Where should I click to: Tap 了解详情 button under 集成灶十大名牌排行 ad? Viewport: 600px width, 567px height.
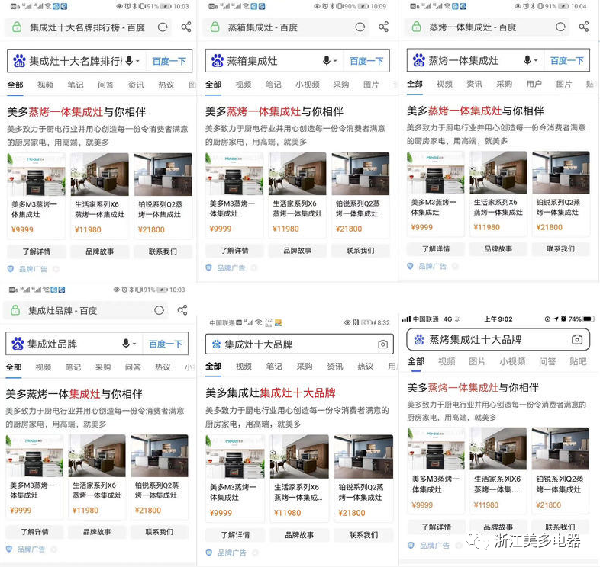[x=36, y=251]
